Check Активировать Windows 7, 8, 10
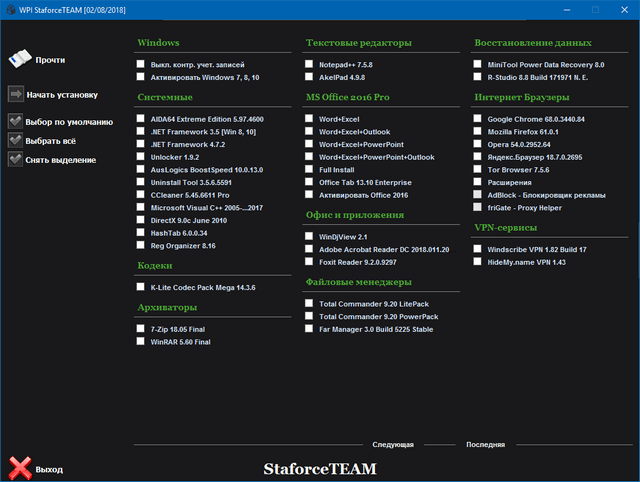This screenshot has height=482, width=640. click(140, 77)
